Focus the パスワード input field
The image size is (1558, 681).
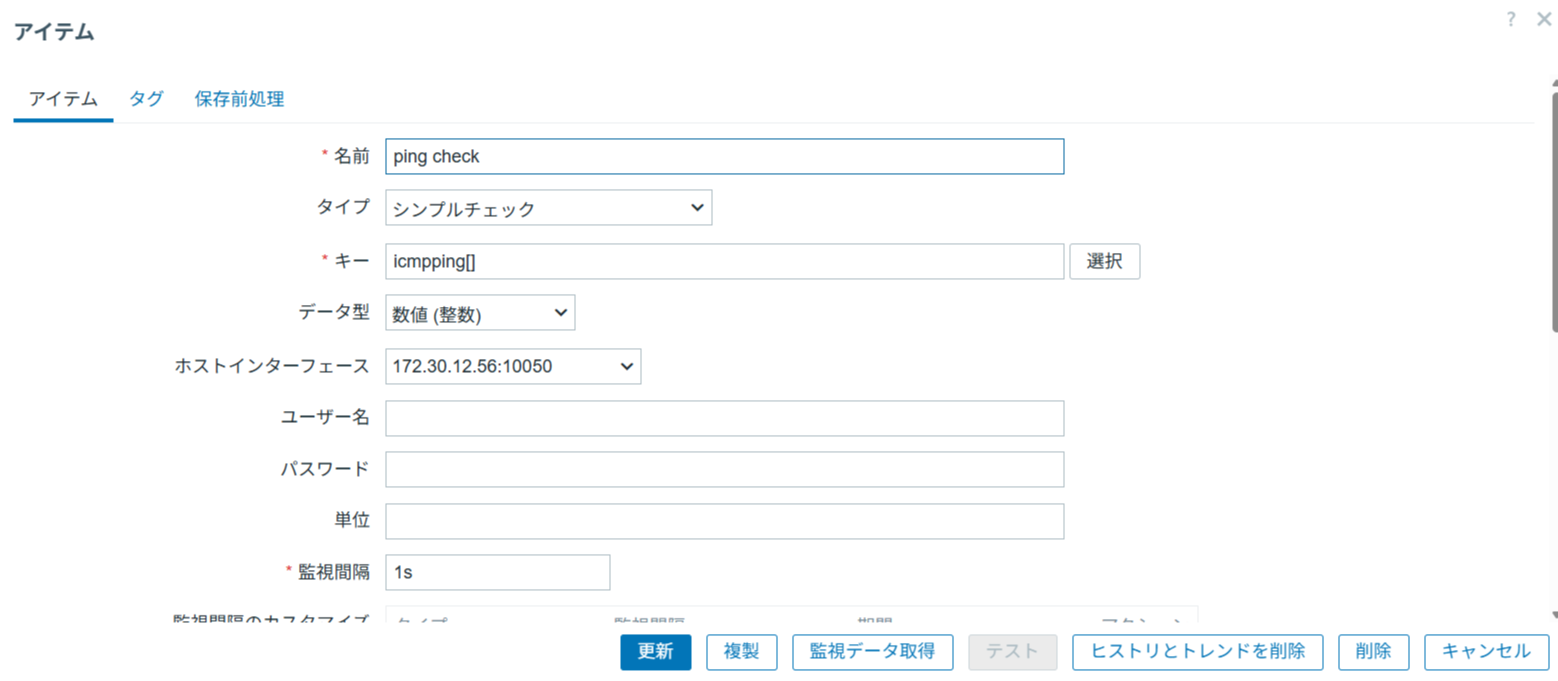click(724, 469)
